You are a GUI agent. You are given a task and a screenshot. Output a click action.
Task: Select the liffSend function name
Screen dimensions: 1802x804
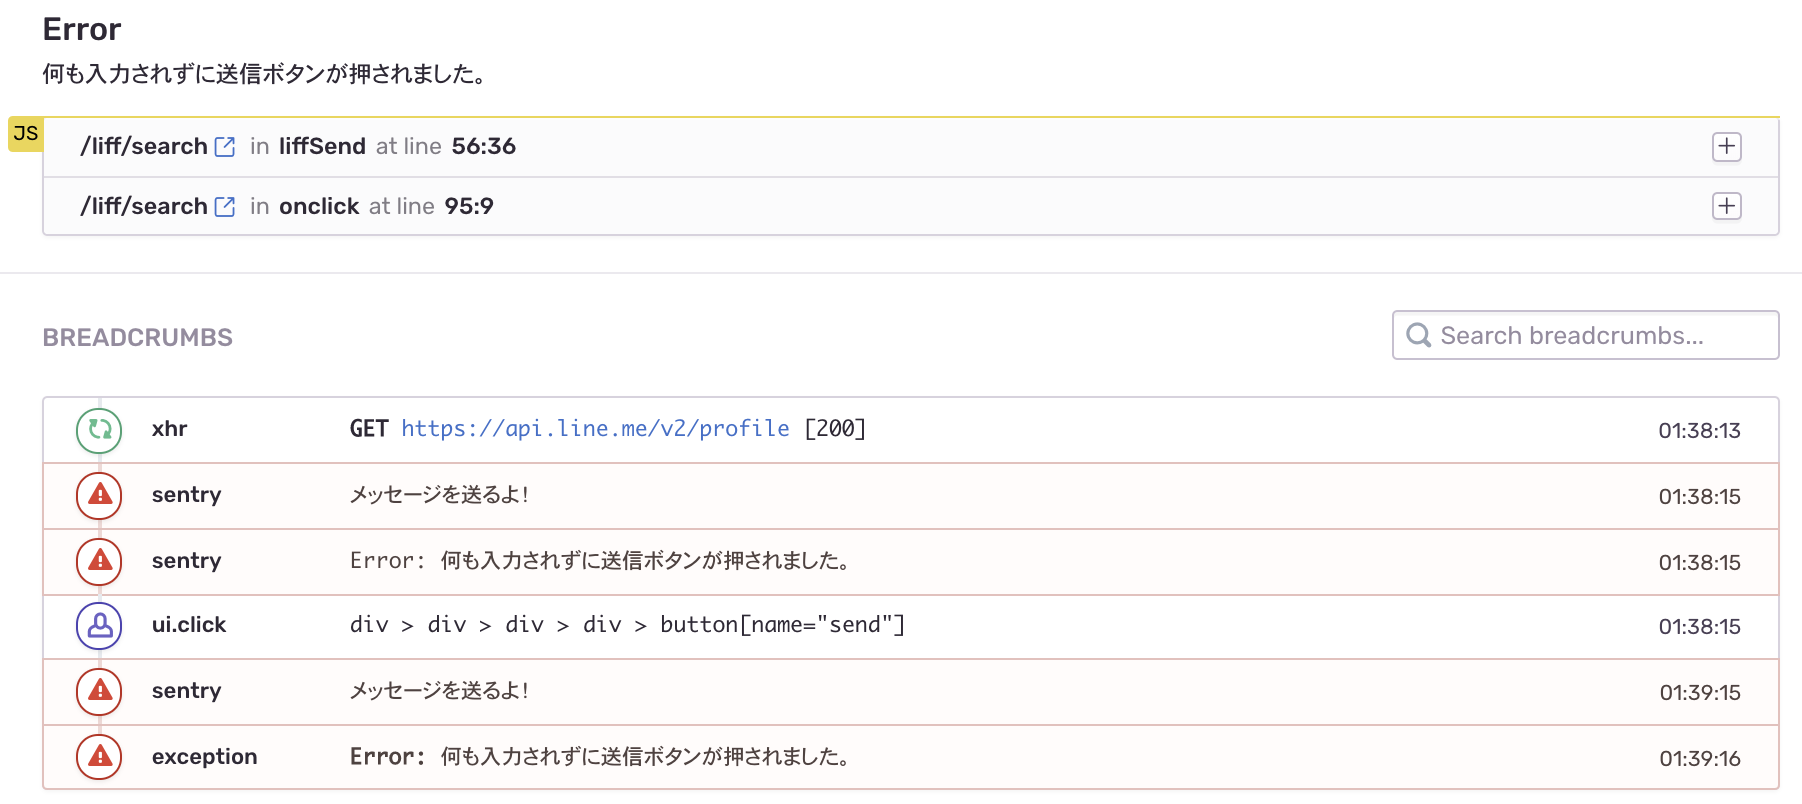pos(322,146)
